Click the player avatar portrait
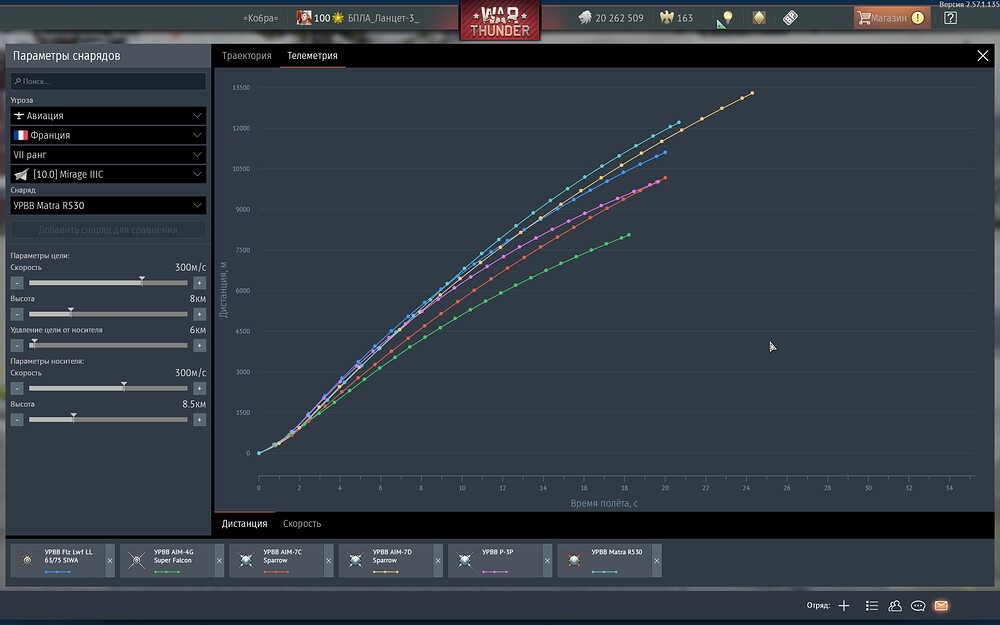Screen dimensions: 1000x625 coord(304,17)
